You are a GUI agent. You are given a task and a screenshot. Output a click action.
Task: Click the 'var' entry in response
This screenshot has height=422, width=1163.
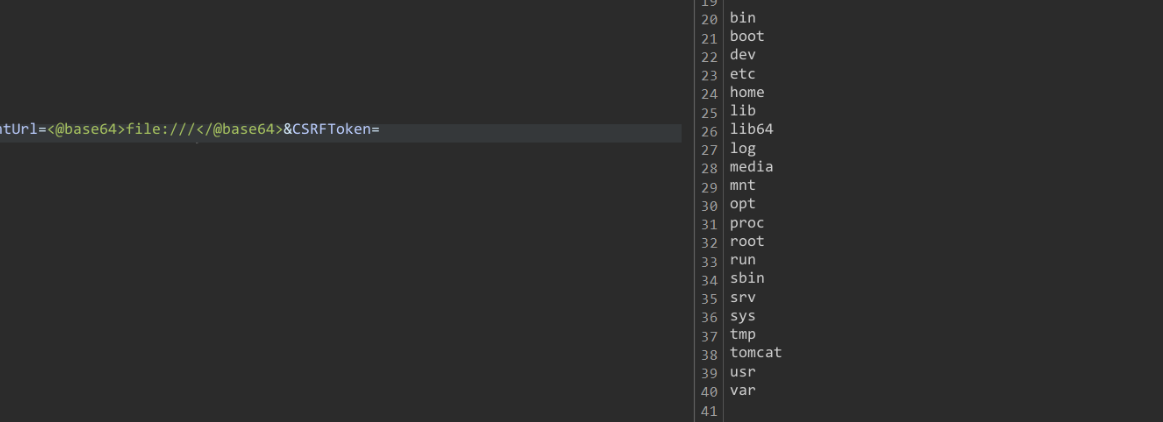743,390
